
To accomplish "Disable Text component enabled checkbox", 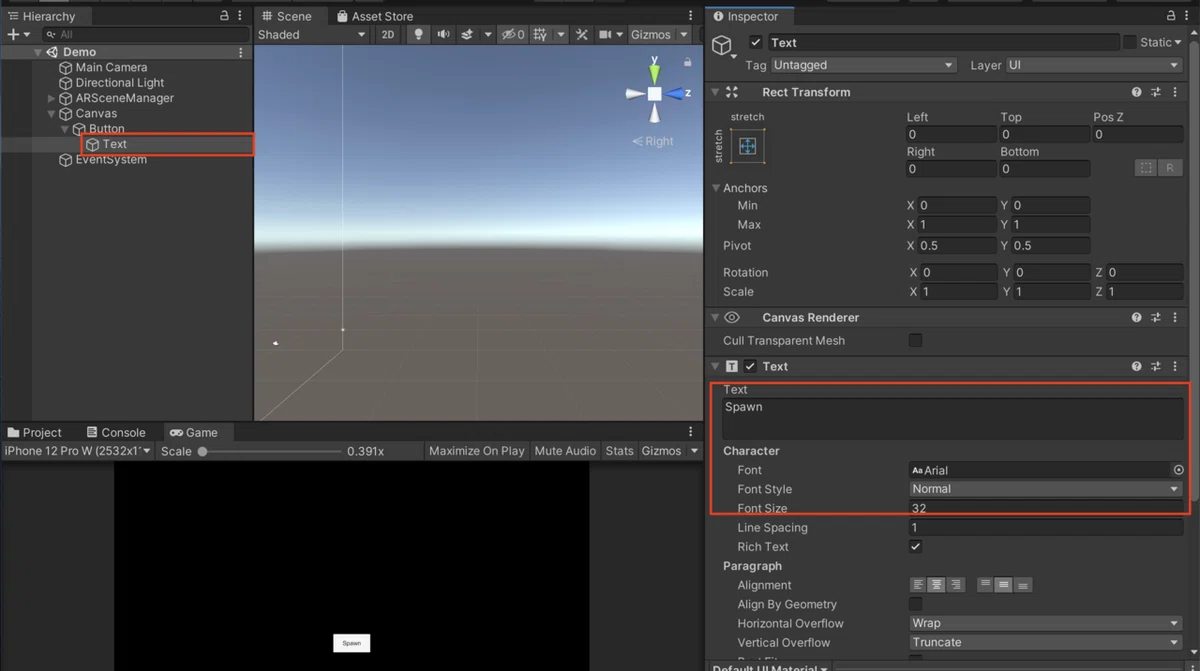I will coord(750,367).
